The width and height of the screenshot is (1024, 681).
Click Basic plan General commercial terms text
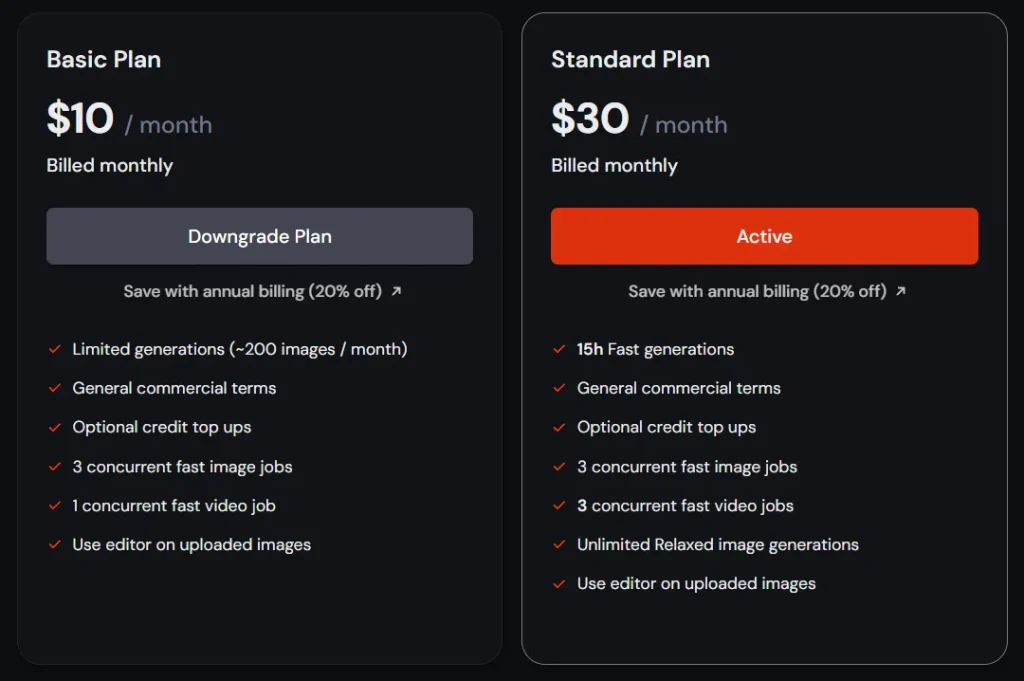[x=174, y=388]
